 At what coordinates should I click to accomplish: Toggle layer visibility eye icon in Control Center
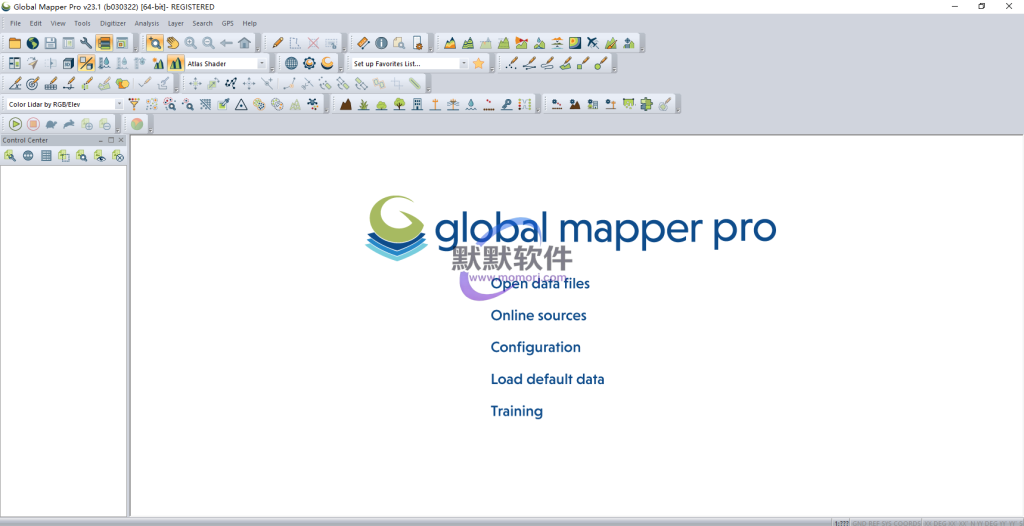click(x=99, y=156)
